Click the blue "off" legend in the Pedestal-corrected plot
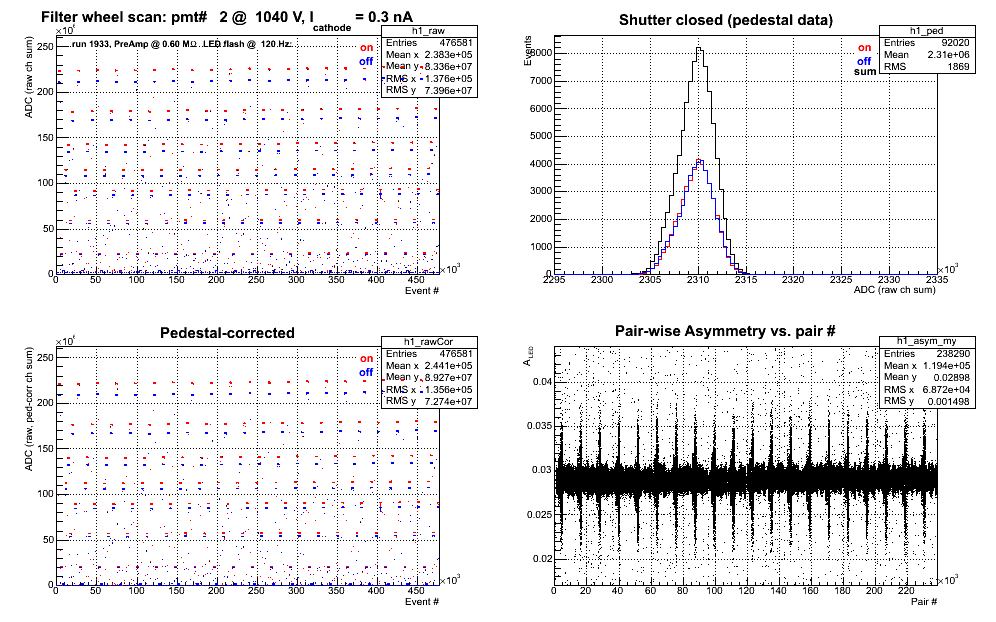 [x=366, y=372]
